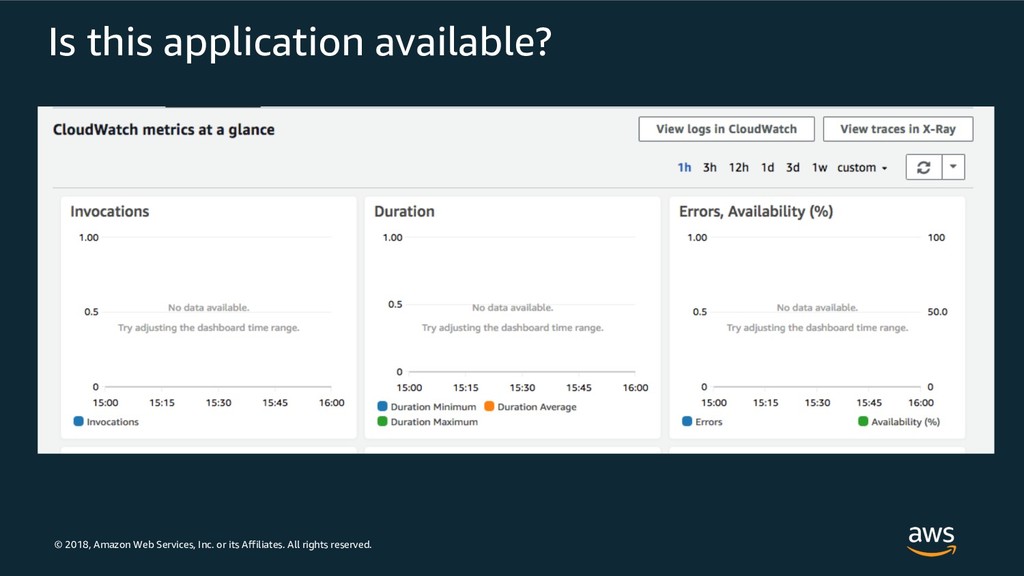
Task: Expand the refresh options dropdown arrow
Action: [x=953, y=167]
